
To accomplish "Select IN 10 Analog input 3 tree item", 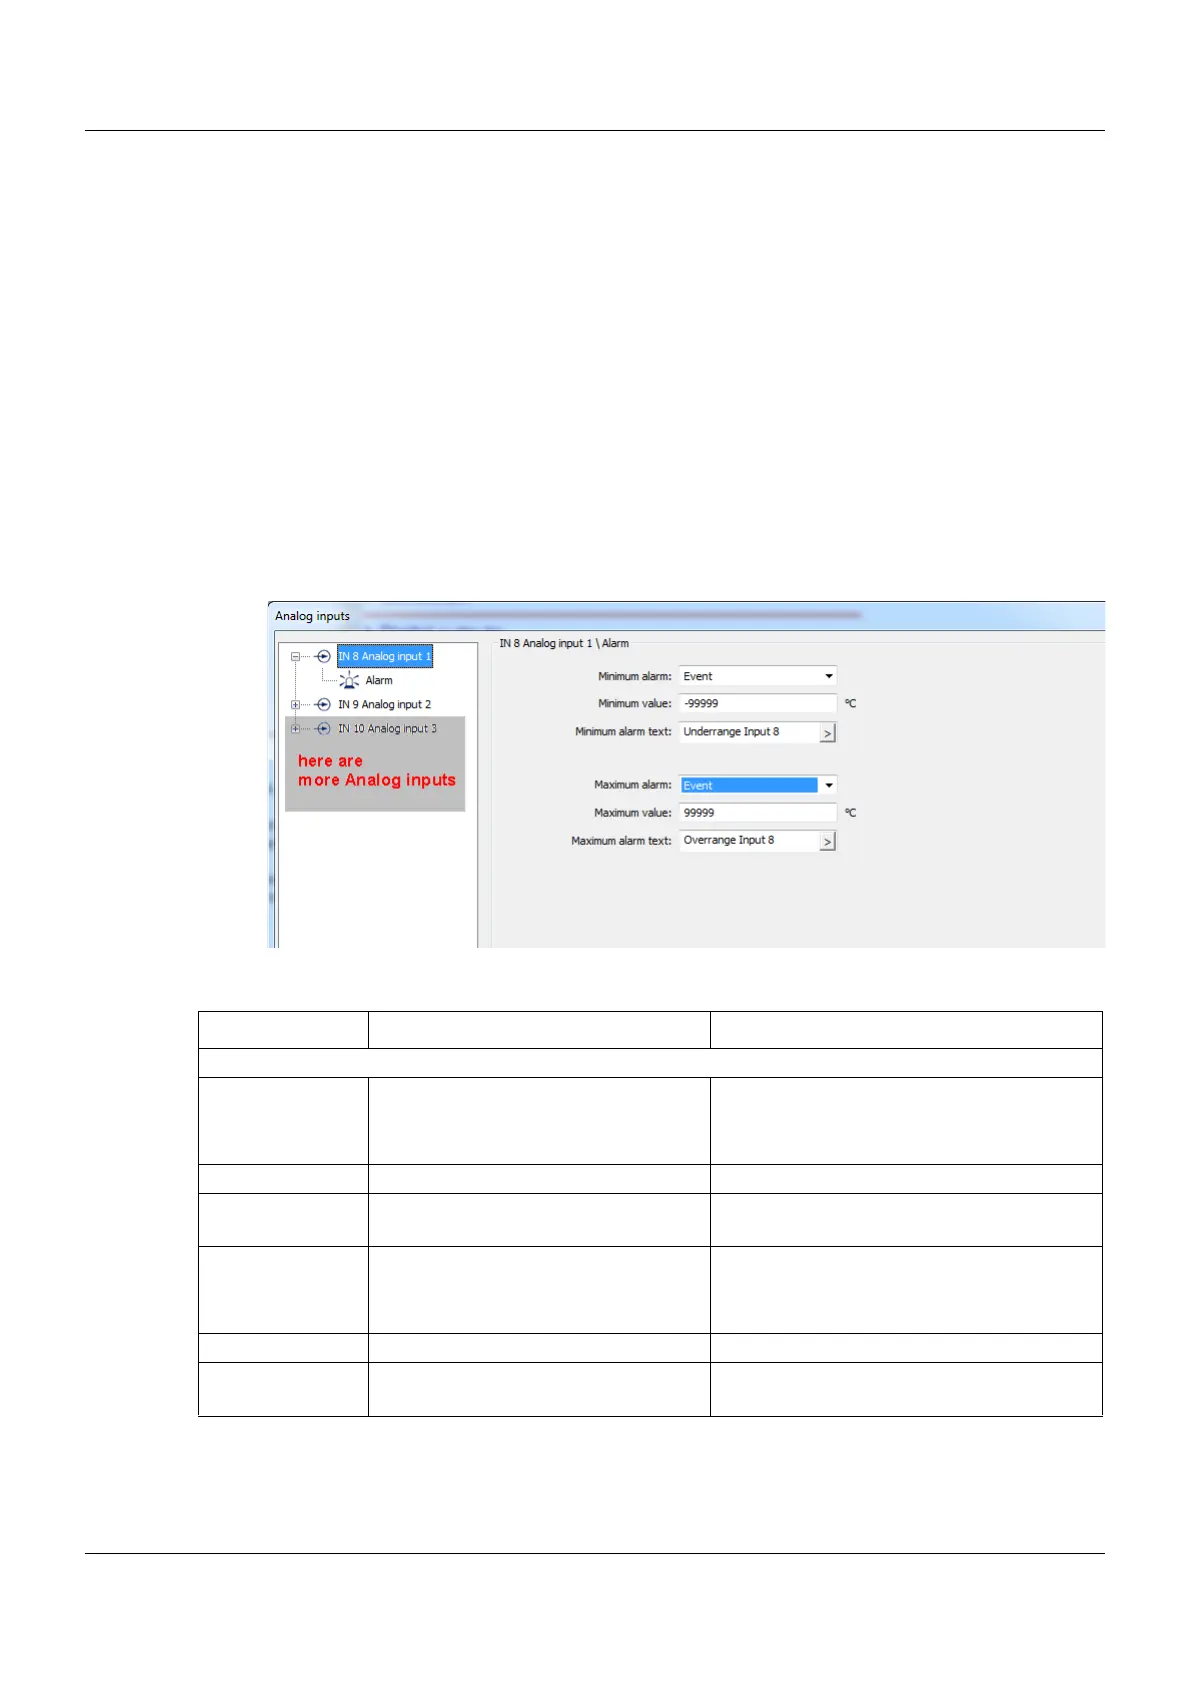I will pyautogui.click(x=388, y=729).
